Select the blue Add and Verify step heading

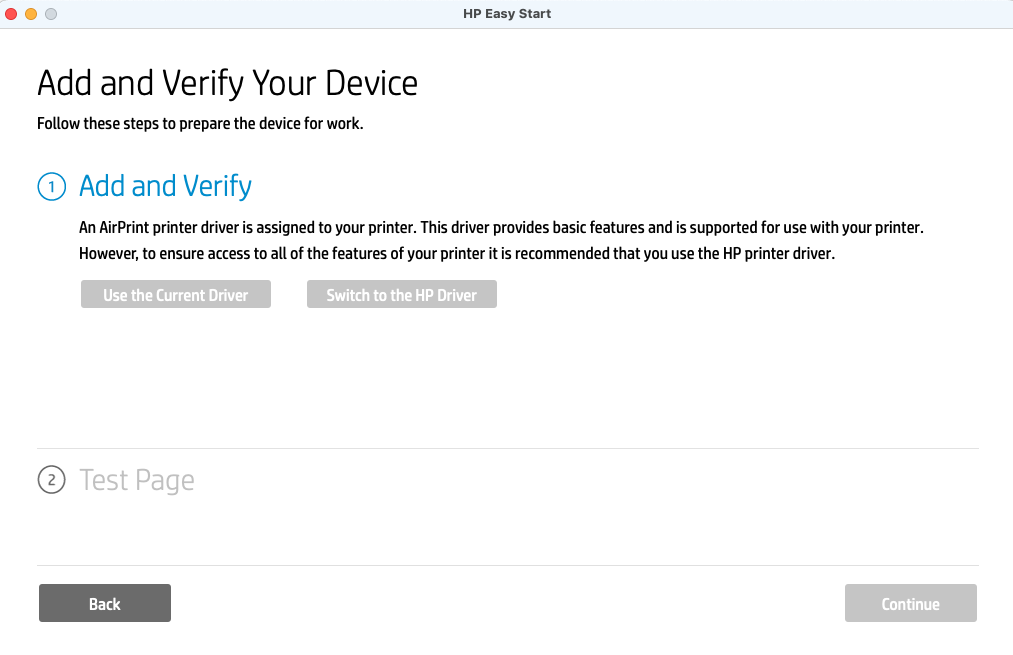pyautogui.click(x=165, y=186)
